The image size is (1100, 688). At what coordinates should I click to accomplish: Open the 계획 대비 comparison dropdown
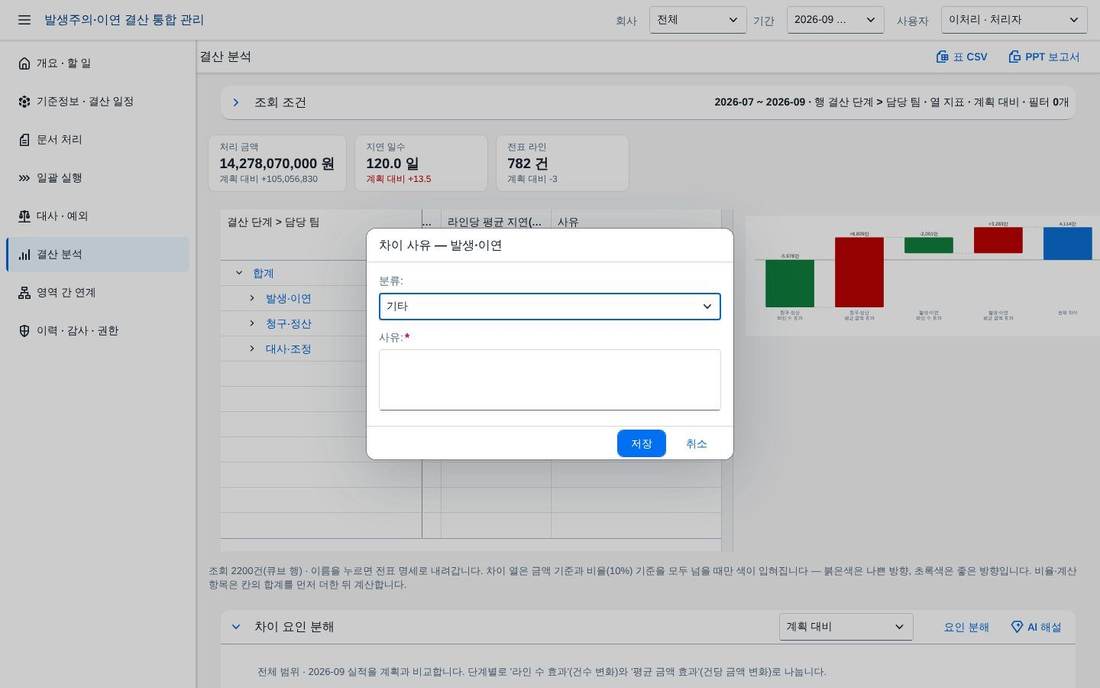(845, 626)
